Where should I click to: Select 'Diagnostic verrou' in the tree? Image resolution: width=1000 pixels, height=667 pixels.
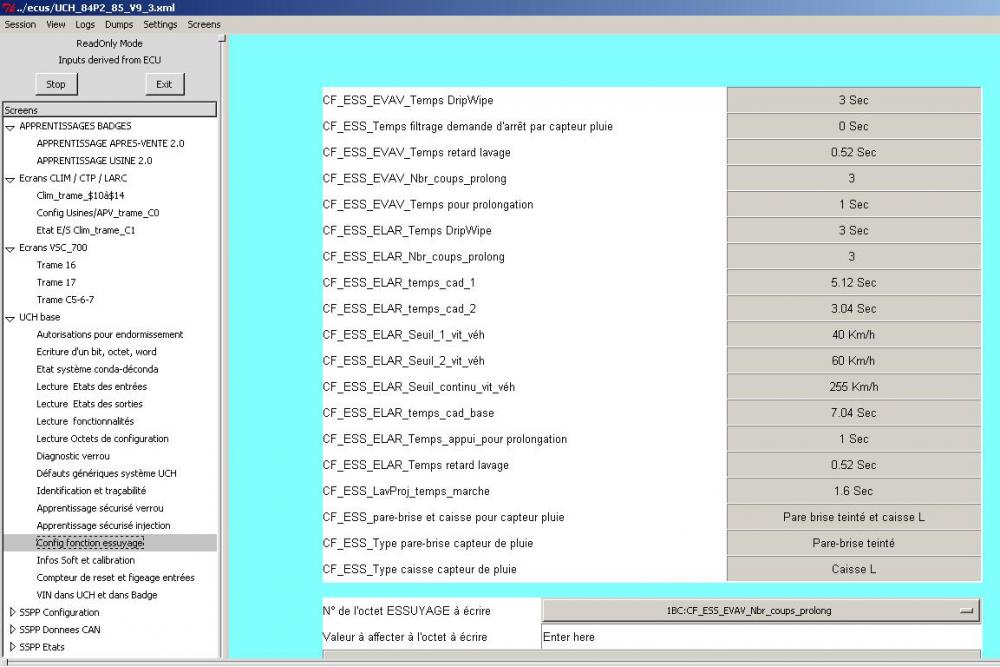[73, 456]
